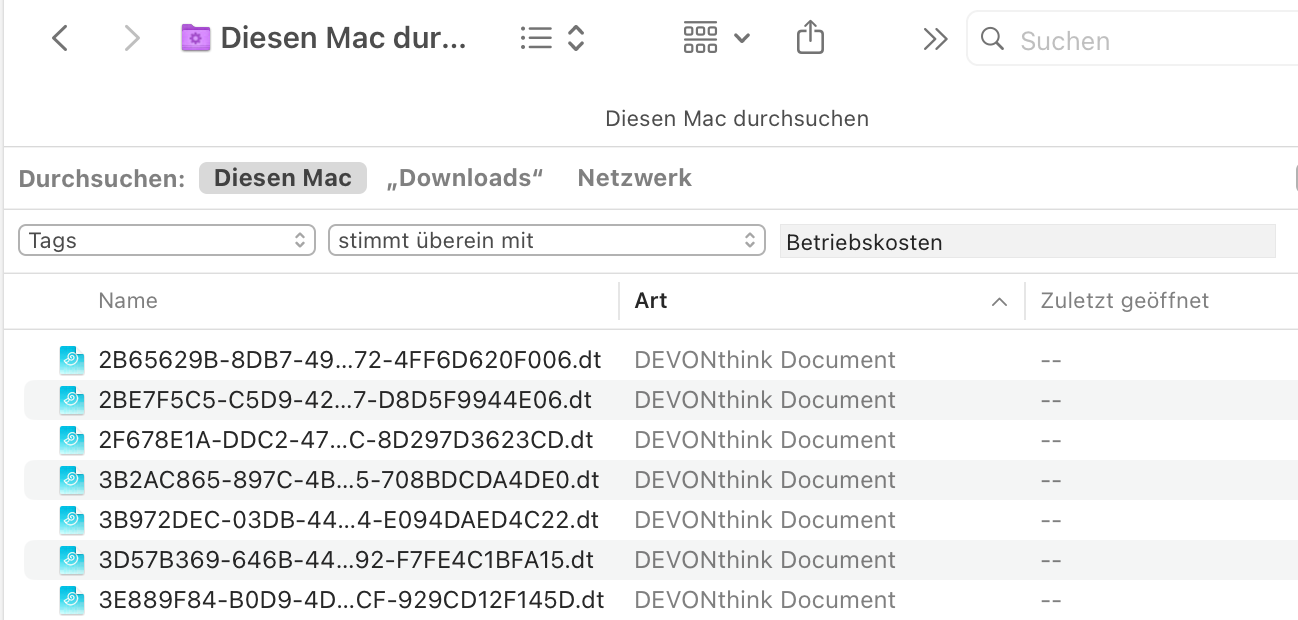Sort by Zuletzt geöffnet column

click(x=1124, y=301)
